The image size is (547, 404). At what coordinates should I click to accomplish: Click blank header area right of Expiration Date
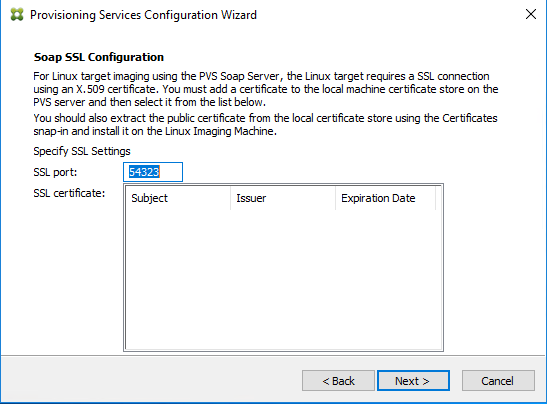[x=439, y=198]
